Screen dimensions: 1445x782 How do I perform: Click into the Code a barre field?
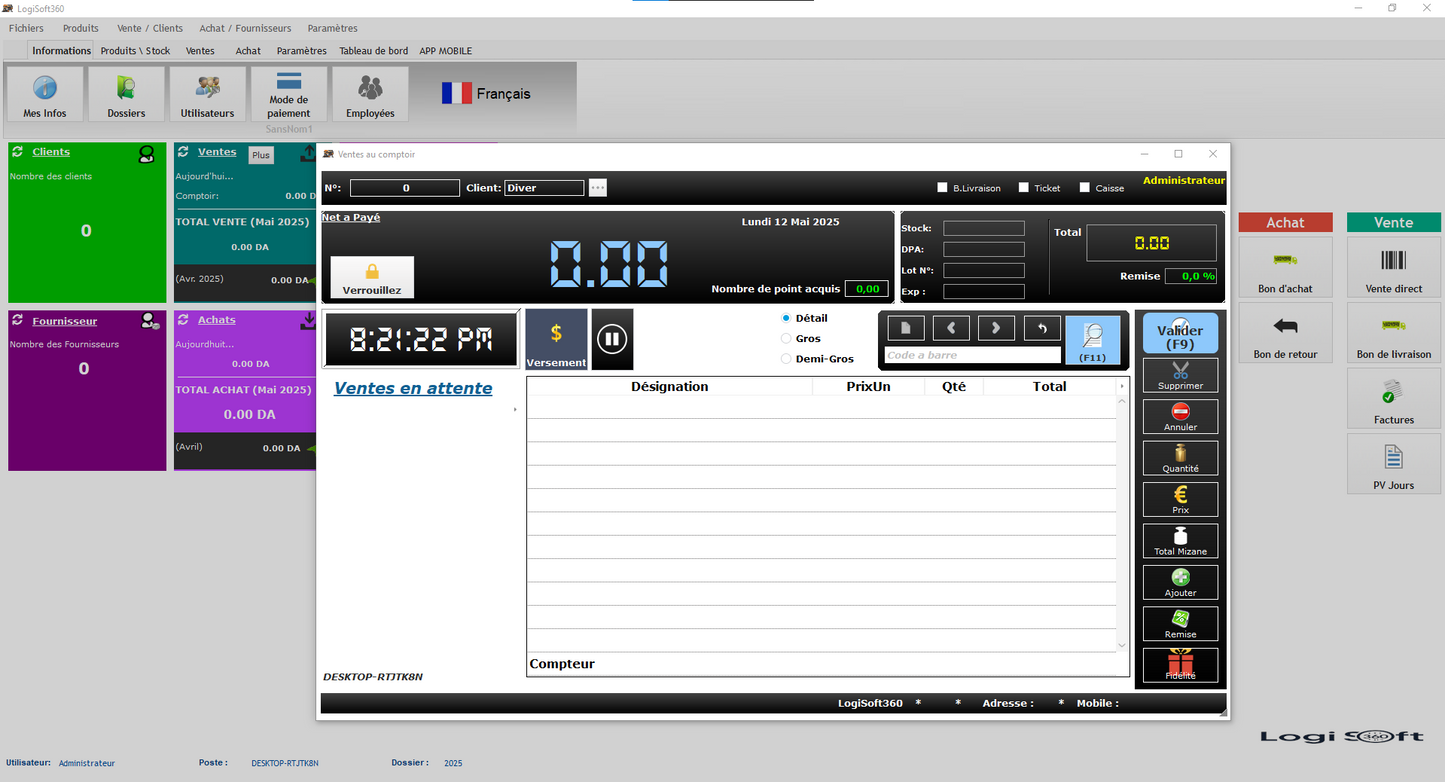[x=972, y=355]
